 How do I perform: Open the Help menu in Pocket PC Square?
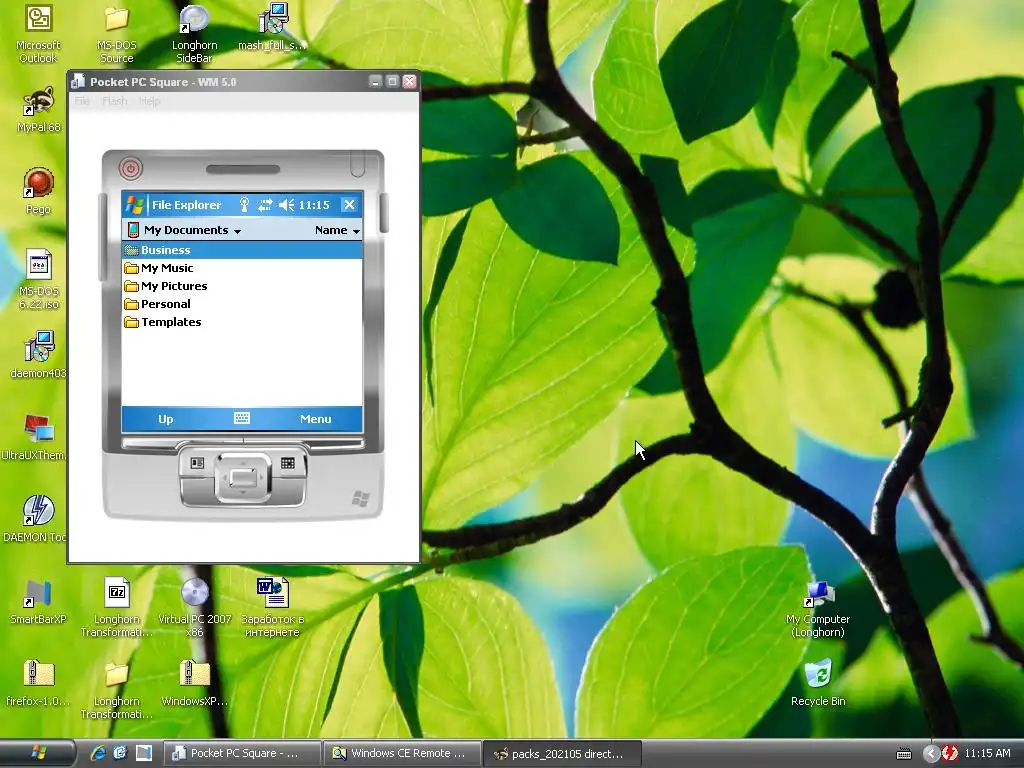[x=149, y=101]
